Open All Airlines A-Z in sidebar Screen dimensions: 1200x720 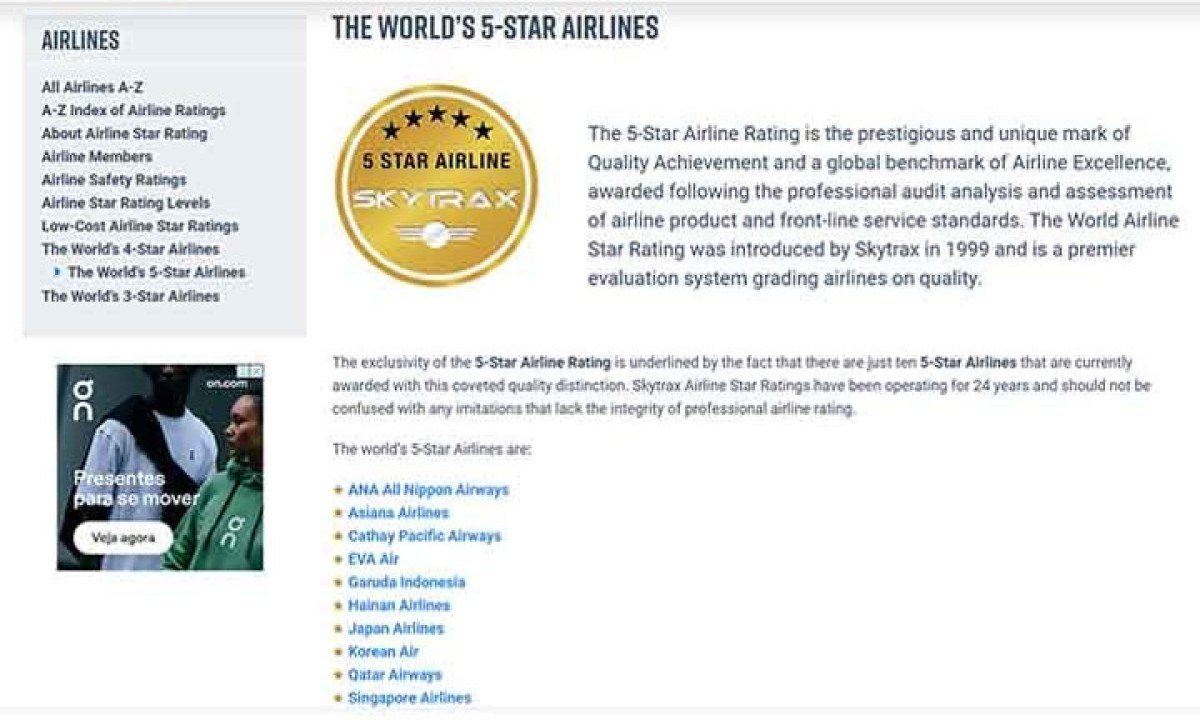tap(92, 88)
